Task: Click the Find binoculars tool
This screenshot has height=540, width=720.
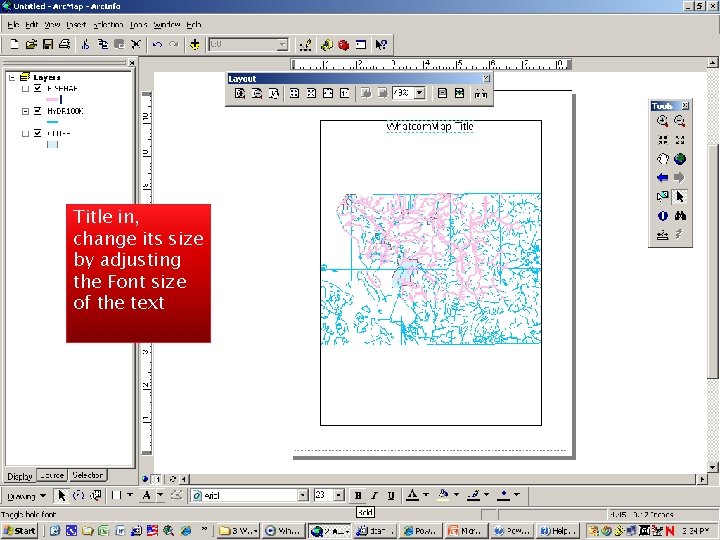Action: pyautogui.click(x=680, y=216)
